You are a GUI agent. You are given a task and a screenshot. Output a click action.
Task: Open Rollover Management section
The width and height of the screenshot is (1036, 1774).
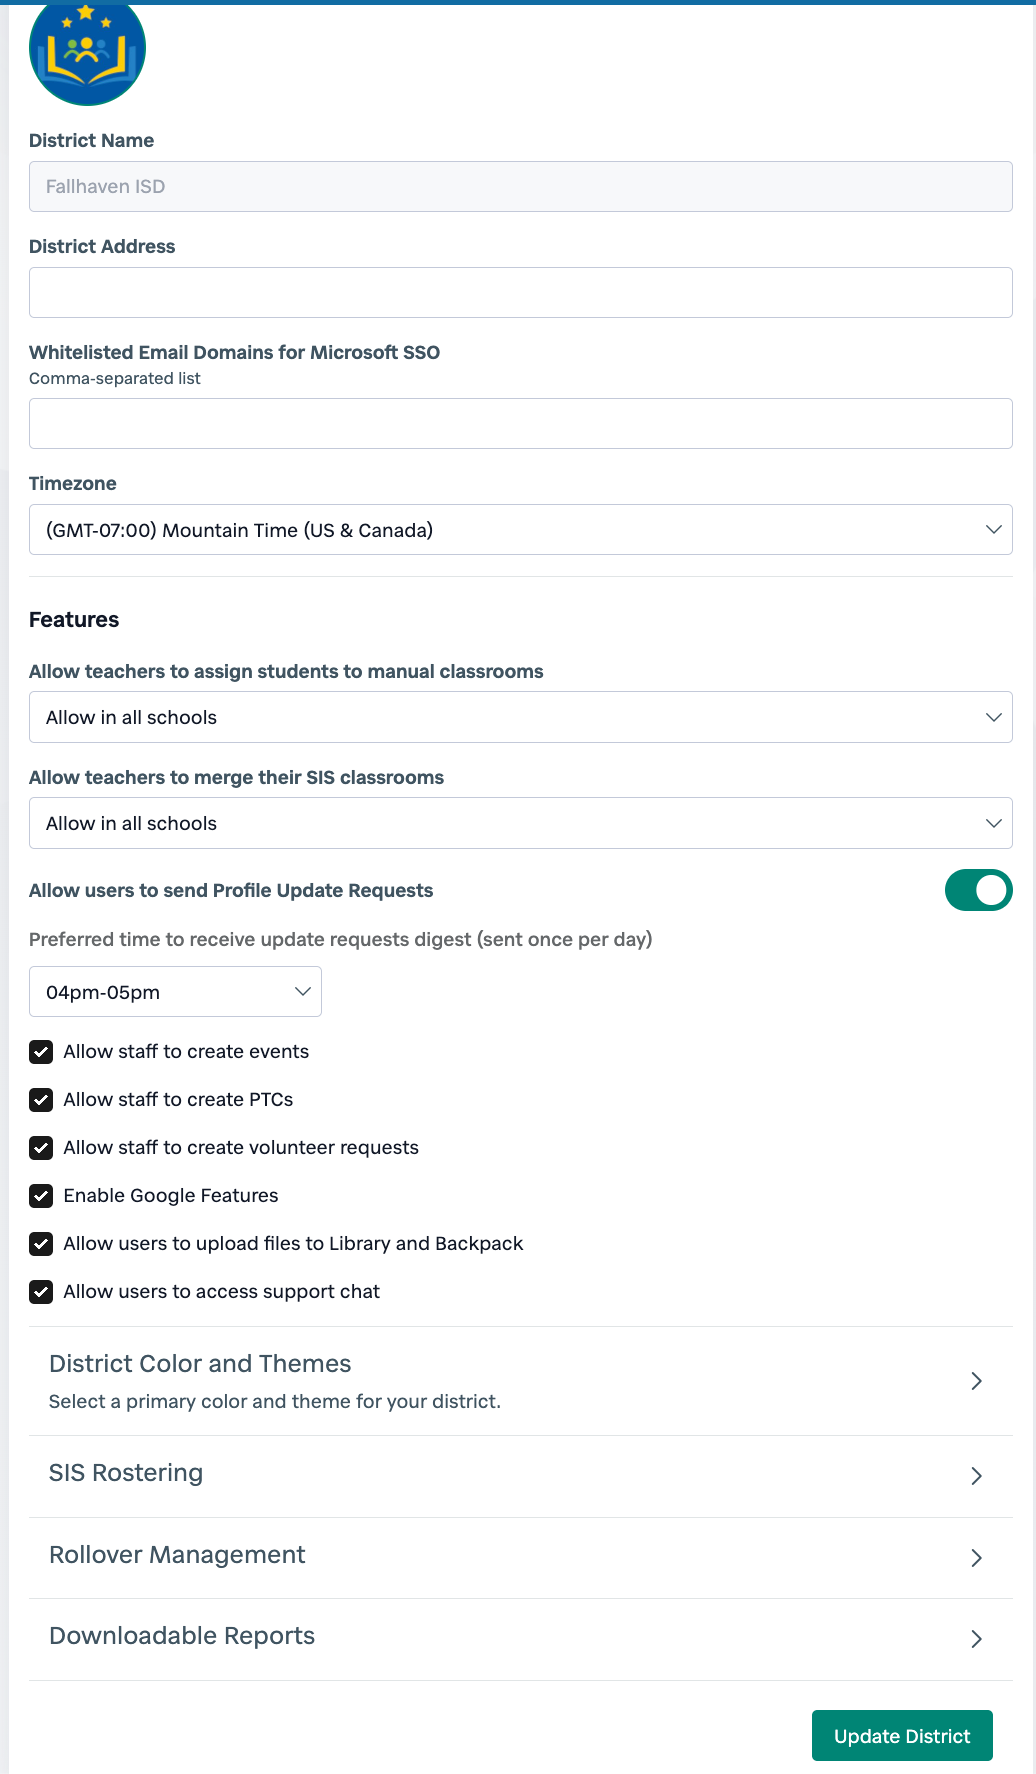click(x=178, y=1556)
